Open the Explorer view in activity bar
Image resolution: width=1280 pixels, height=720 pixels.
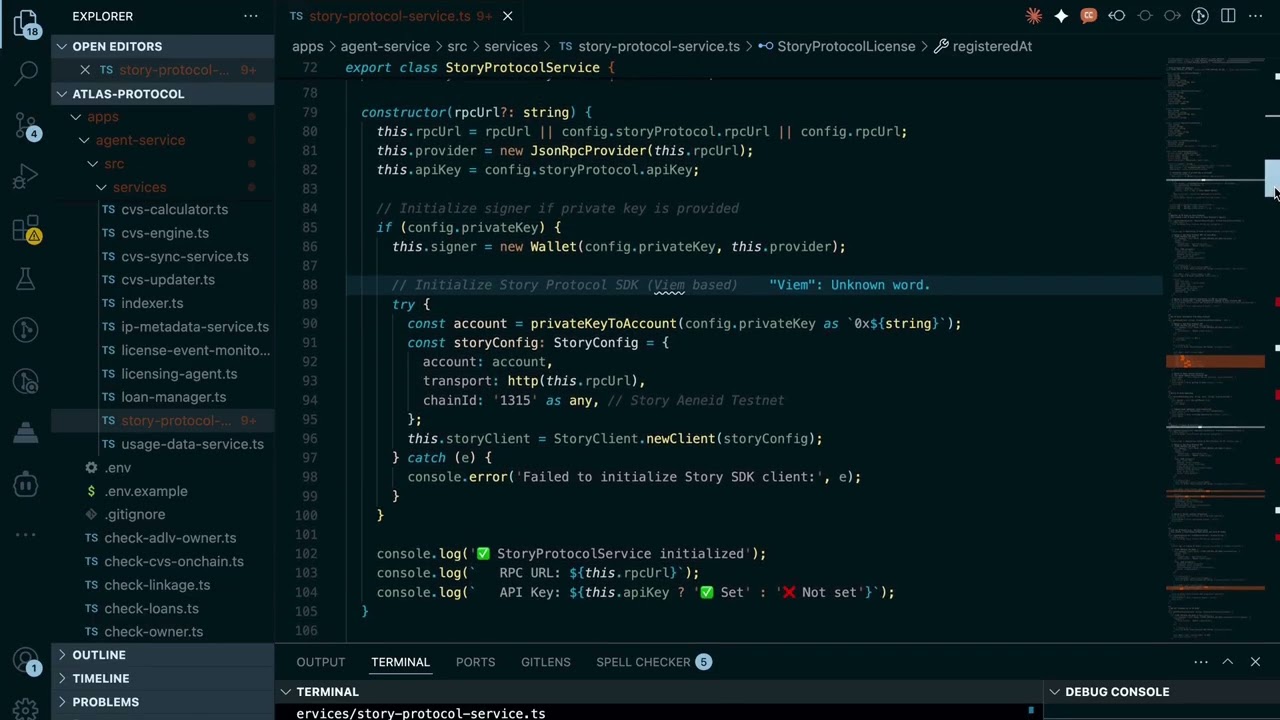[26, 24]
